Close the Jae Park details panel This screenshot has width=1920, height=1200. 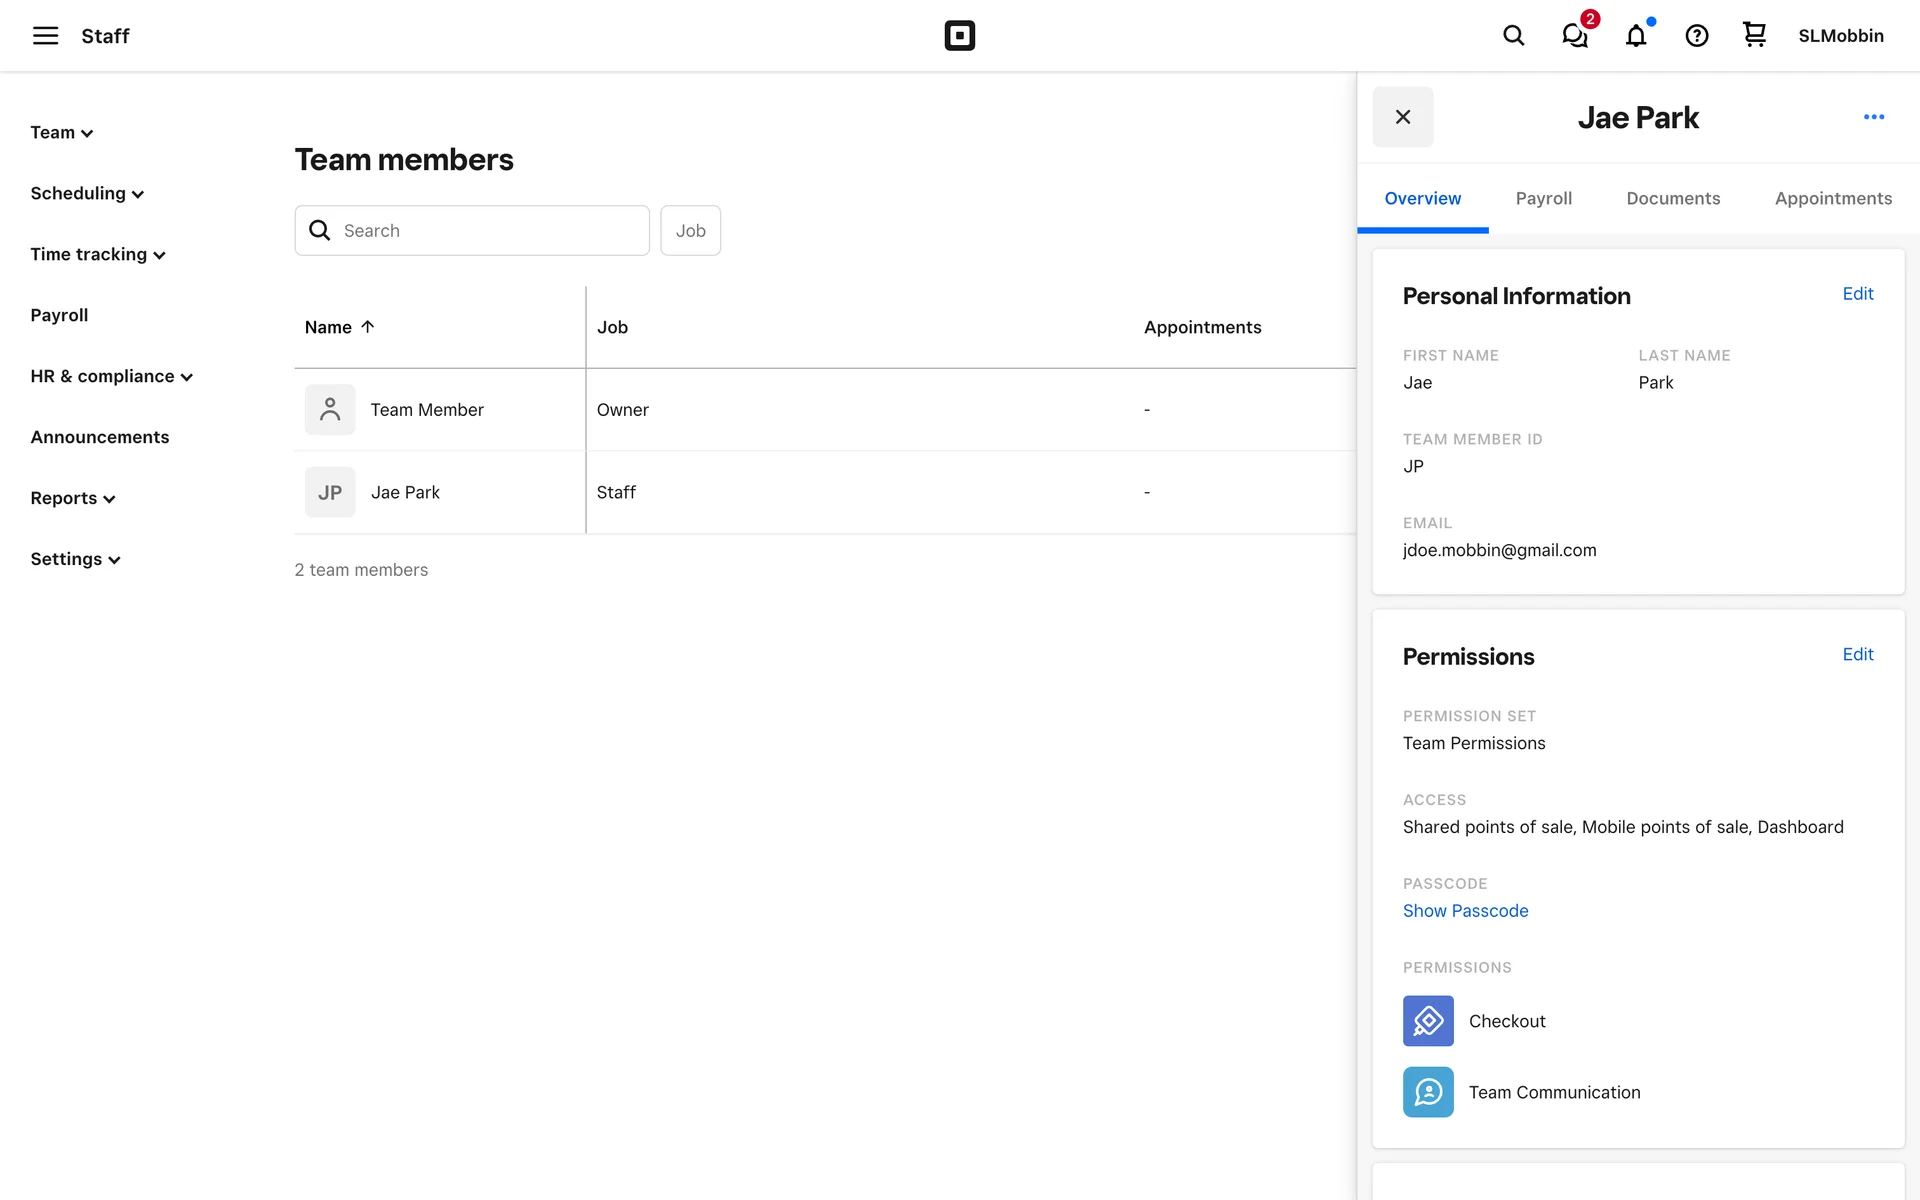pos(1402,117)
